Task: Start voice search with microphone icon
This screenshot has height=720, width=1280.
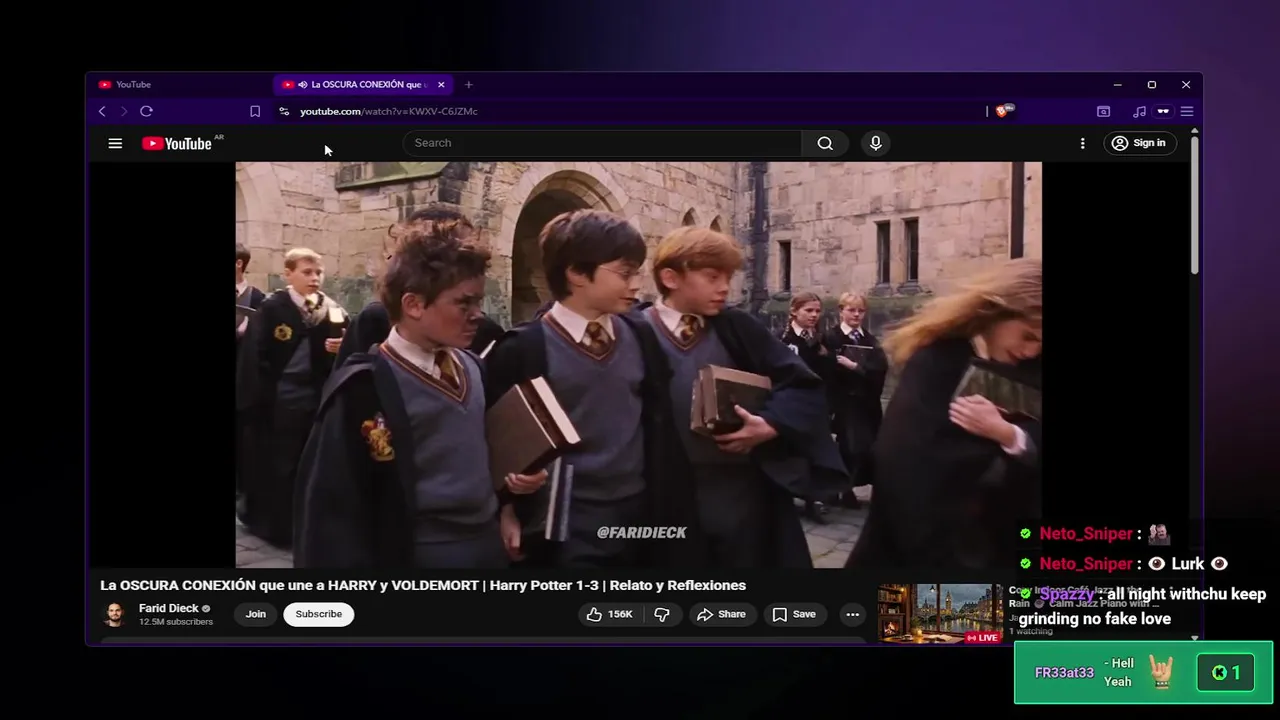Action: pyautogui.click(x=876, y=143)
